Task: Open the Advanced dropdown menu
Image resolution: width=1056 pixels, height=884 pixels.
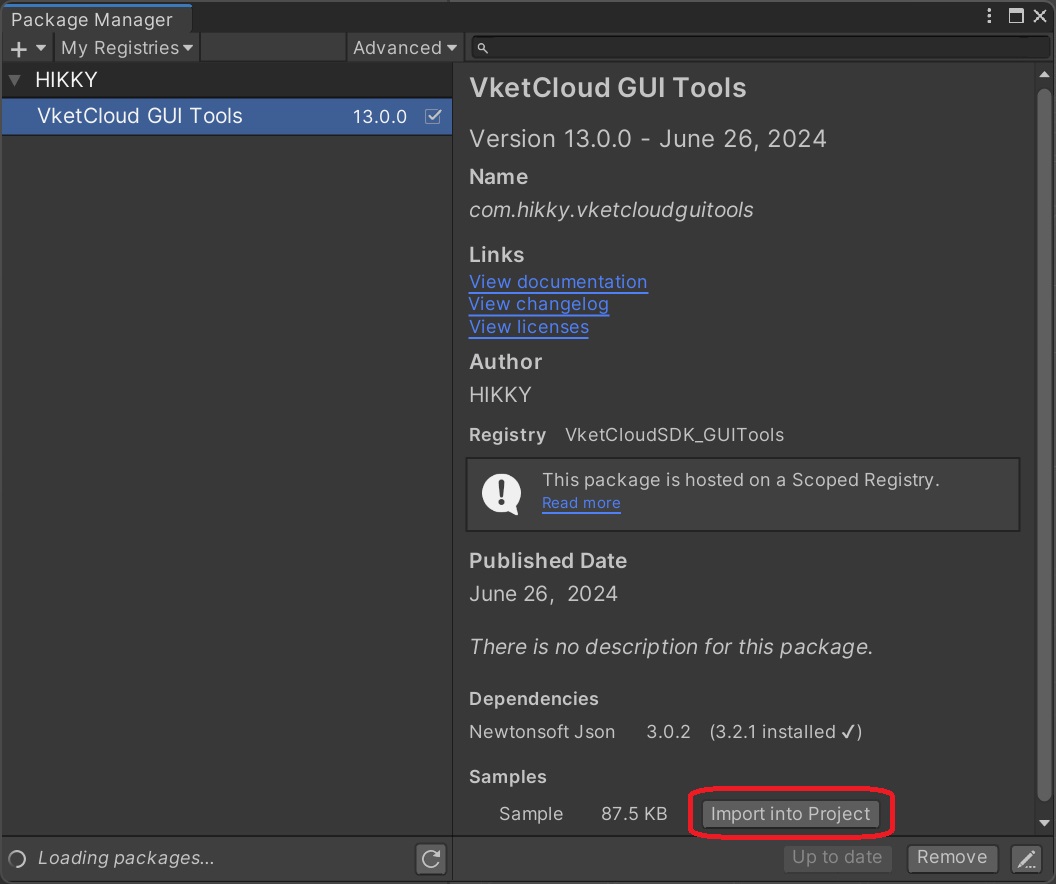Action: pyautogui.click(x=404, y=48)
